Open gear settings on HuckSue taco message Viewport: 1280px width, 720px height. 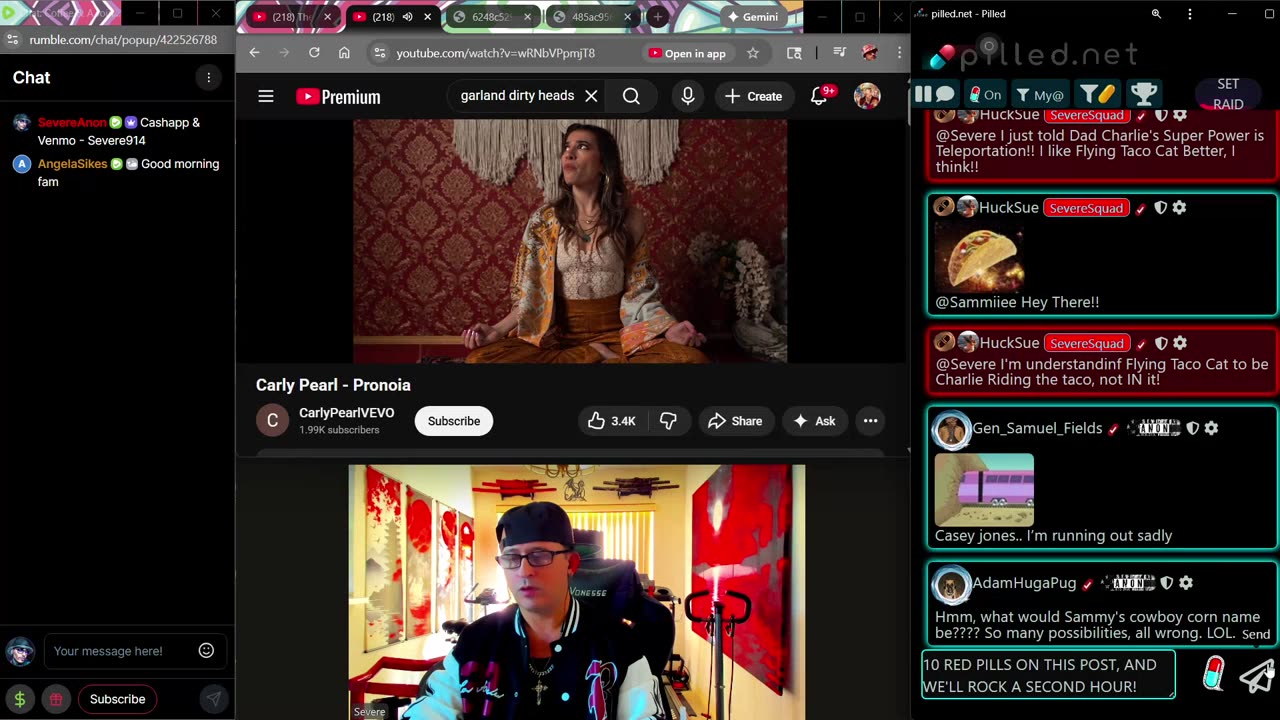point(1180,208)
